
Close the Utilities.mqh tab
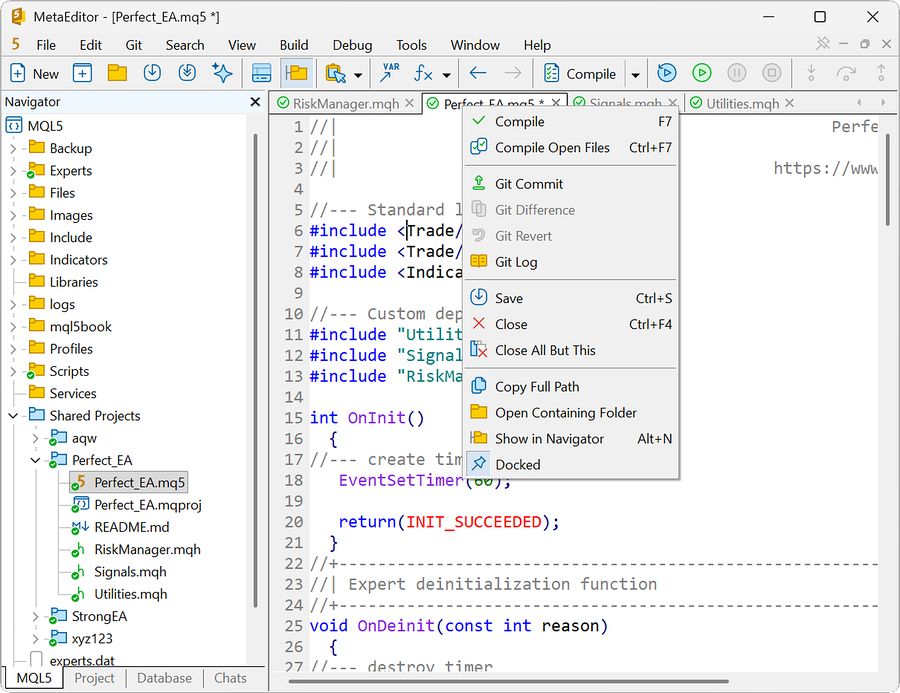(x=790, y=103)
